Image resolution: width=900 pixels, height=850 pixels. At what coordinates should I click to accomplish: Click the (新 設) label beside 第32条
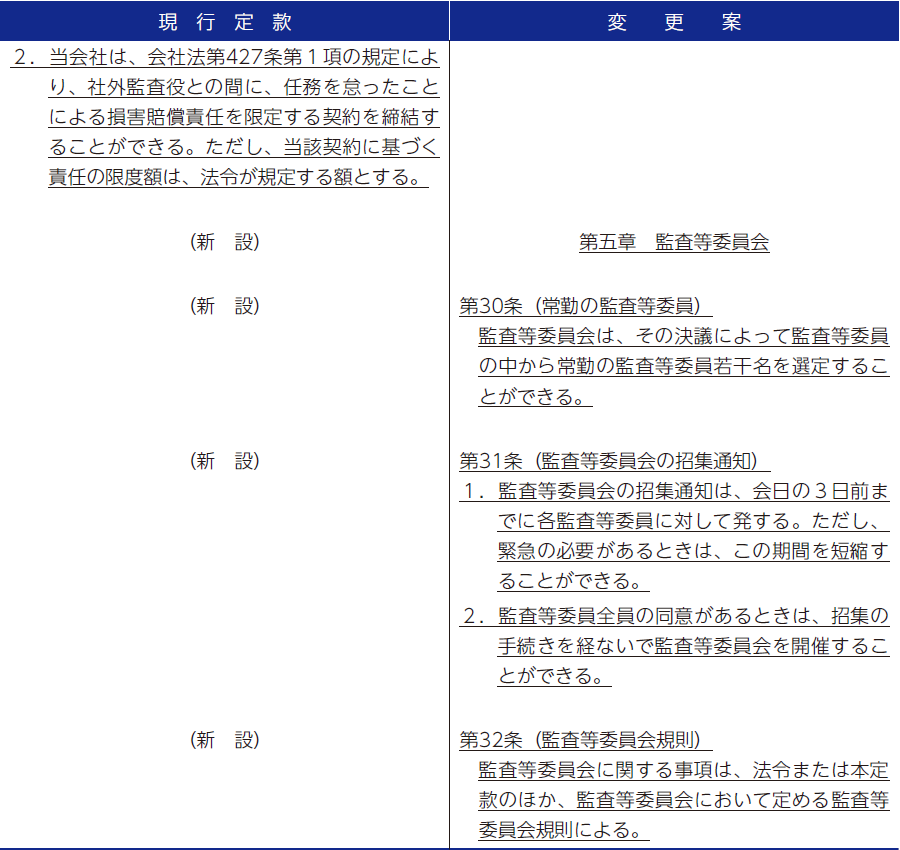pos(225,740)
